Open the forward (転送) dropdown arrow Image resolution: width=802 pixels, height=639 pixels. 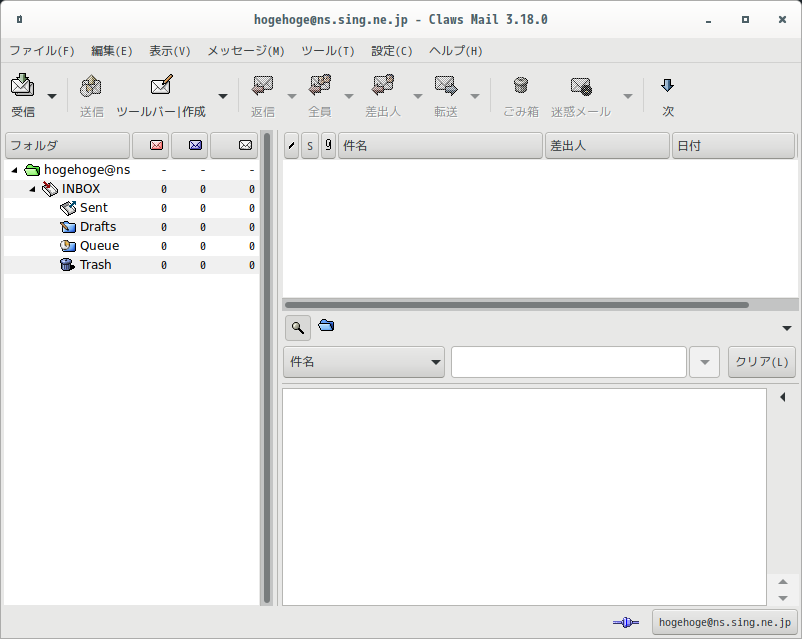(x=475, y=96)
